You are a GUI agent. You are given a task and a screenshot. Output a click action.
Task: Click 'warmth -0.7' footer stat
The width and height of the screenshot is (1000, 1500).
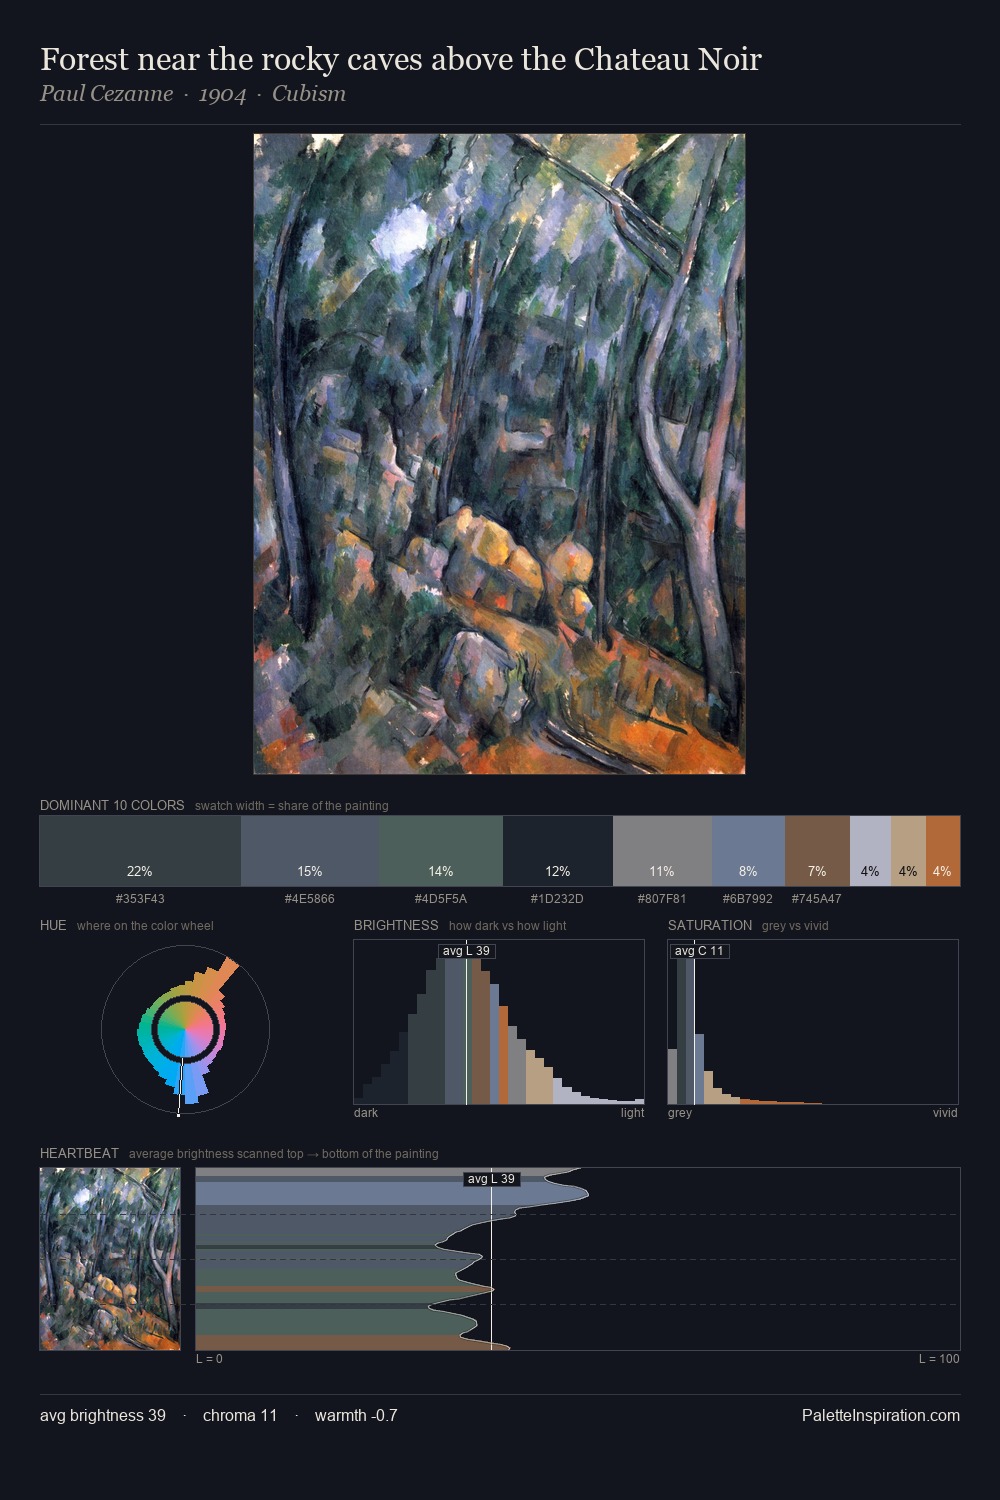pos(356,1415)
